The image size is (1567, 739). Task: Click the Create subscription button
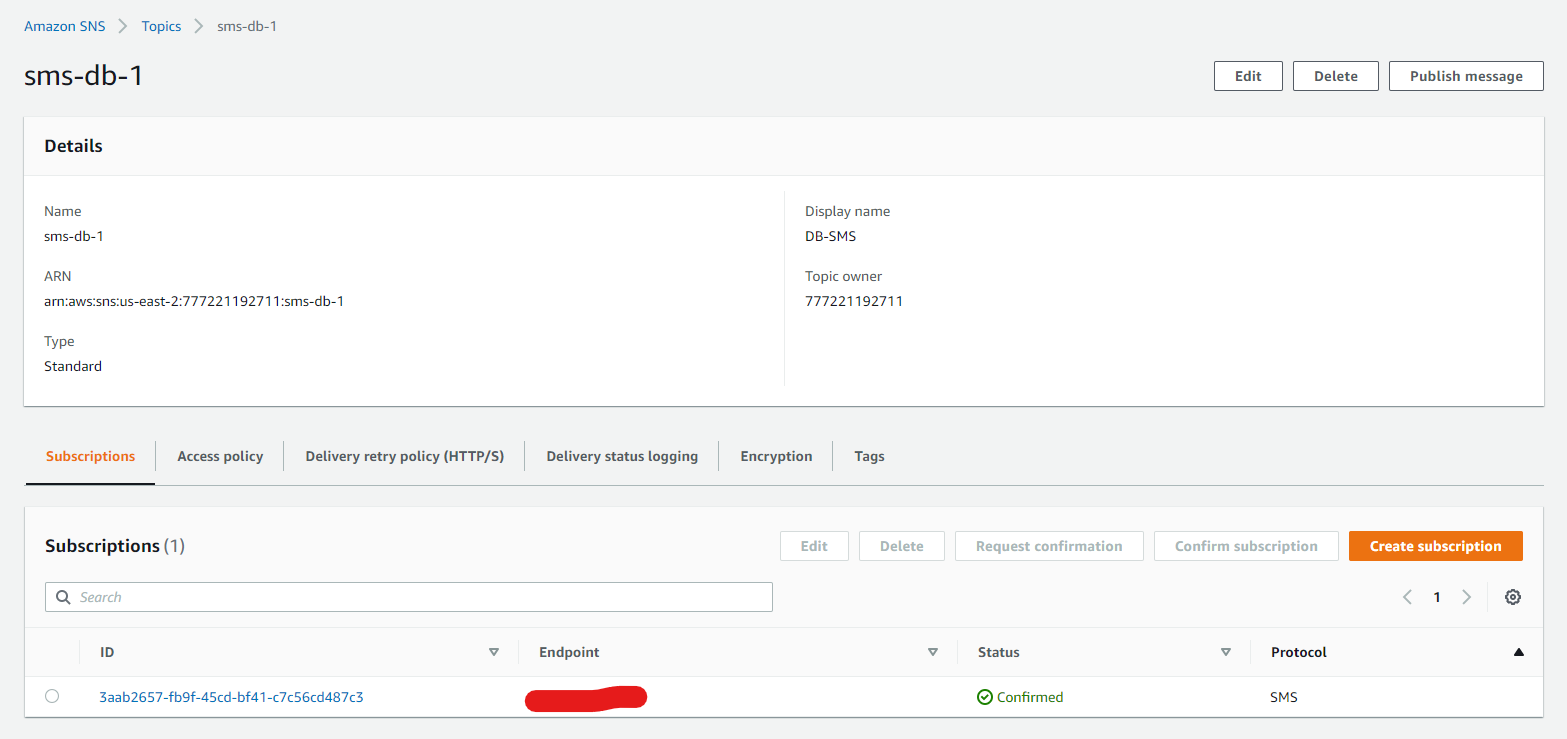coord(1436,546)
